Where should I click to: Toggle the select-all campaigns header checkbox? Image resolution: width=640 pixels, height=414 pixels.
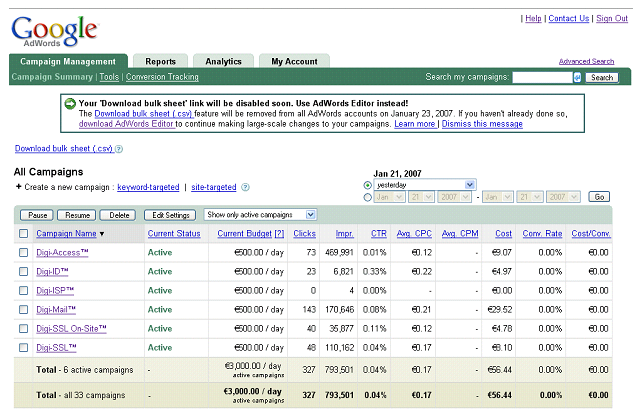pos(24,234)
